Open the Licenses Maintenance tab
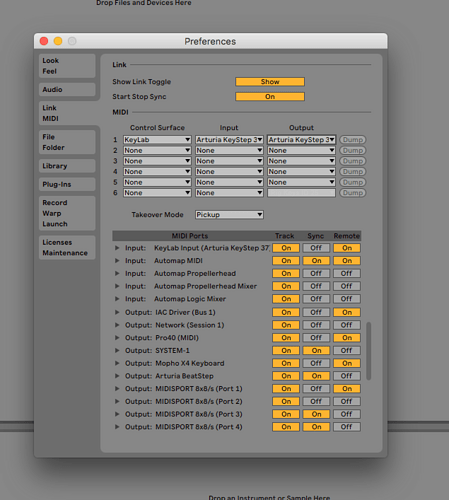449x500 pixels. tap(67, 248)
